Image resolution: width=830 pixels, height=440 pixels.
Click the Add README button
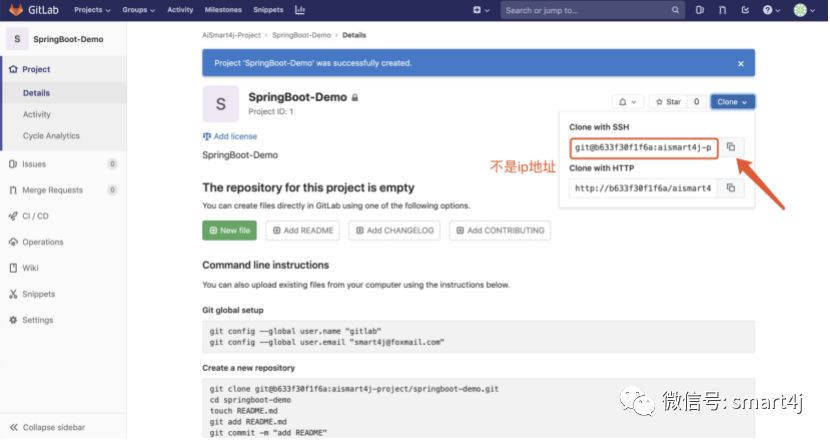tap(303, 230)
